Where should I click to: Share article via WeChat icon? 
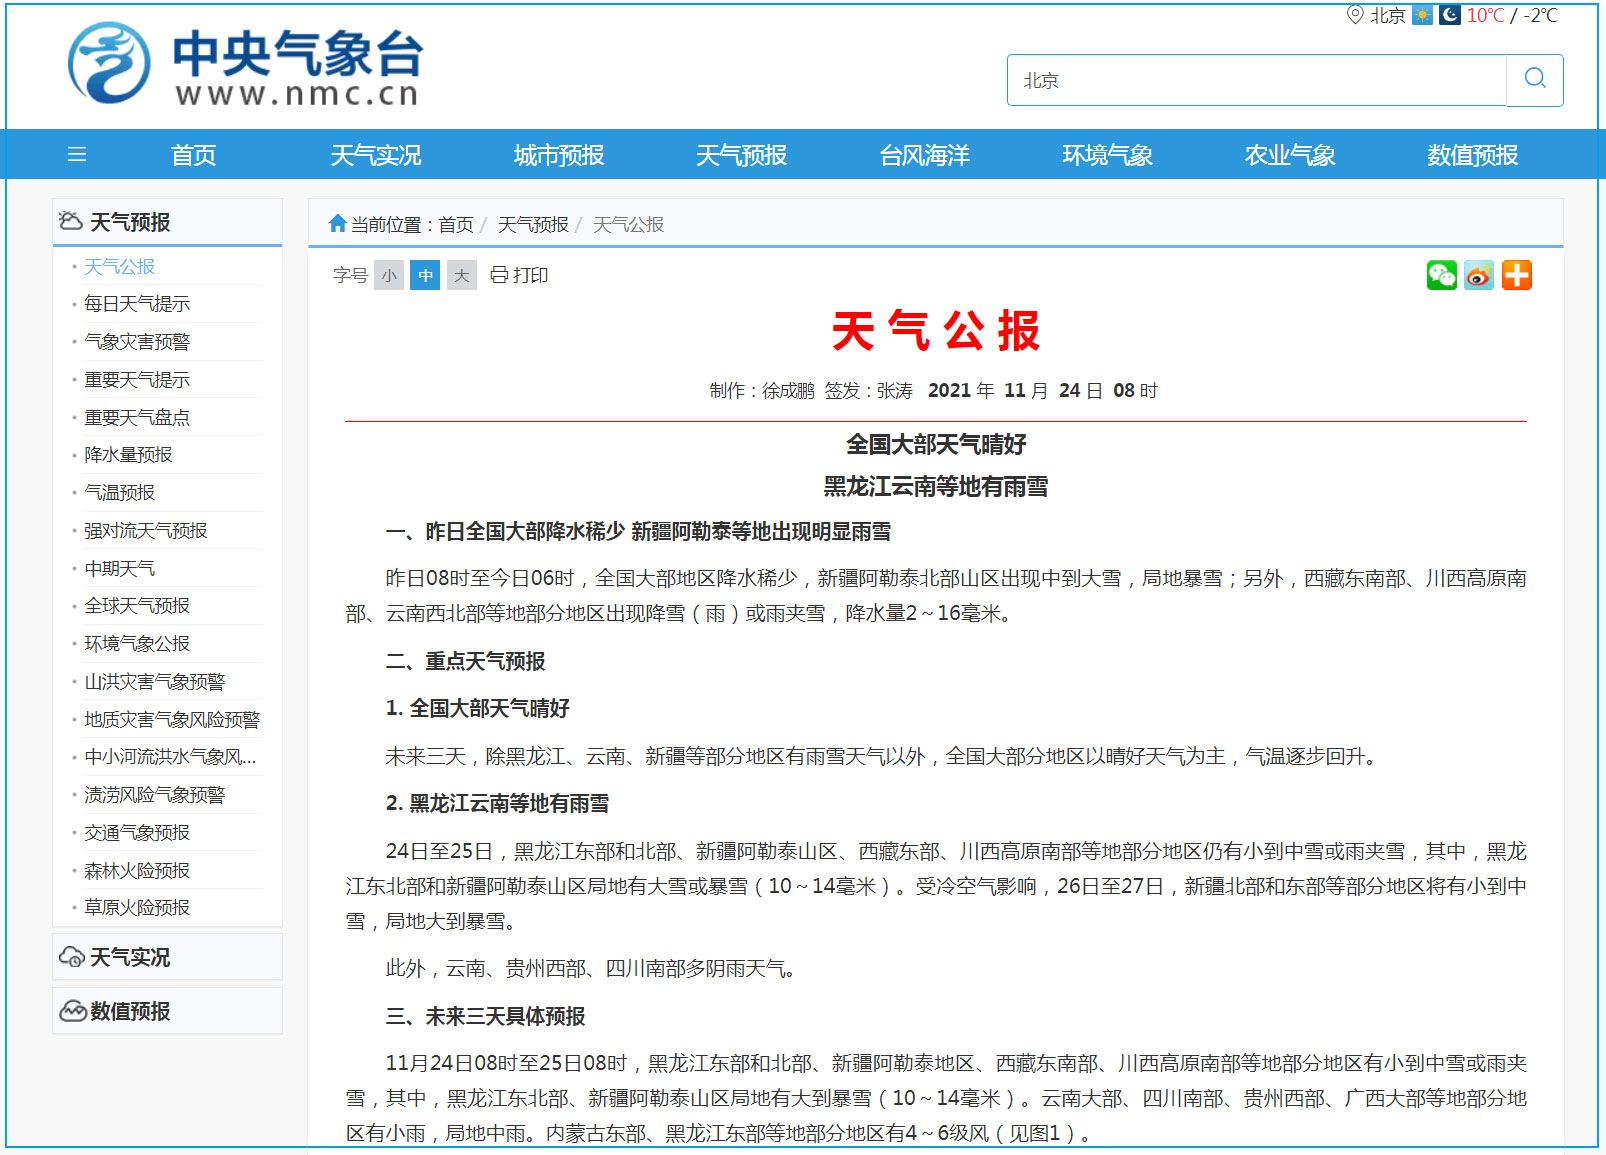[x=1441, y=275]
